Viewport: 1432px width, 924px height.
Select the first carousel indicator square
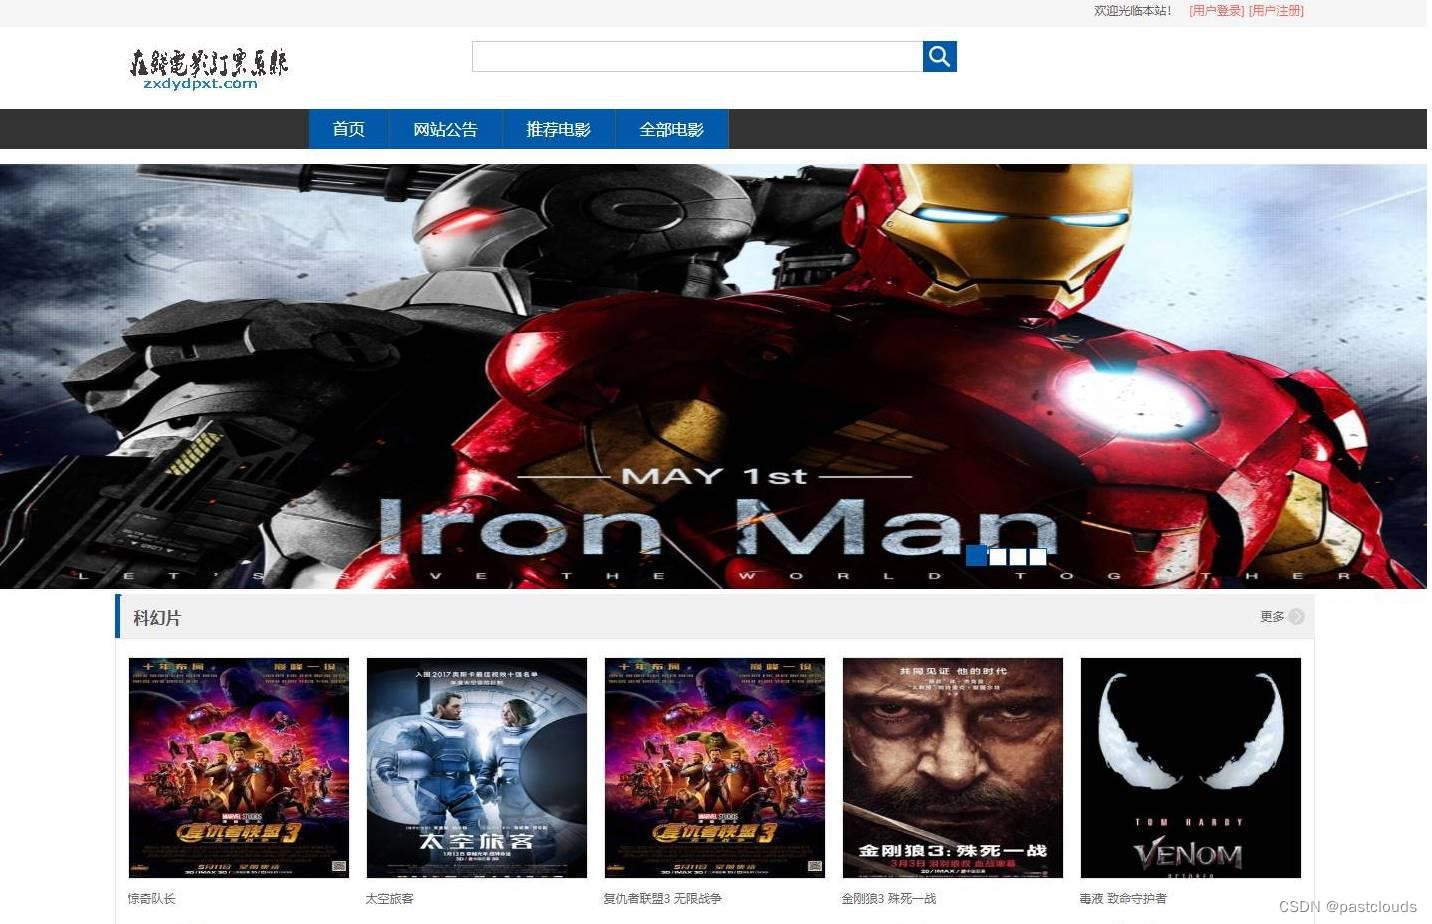976,557
